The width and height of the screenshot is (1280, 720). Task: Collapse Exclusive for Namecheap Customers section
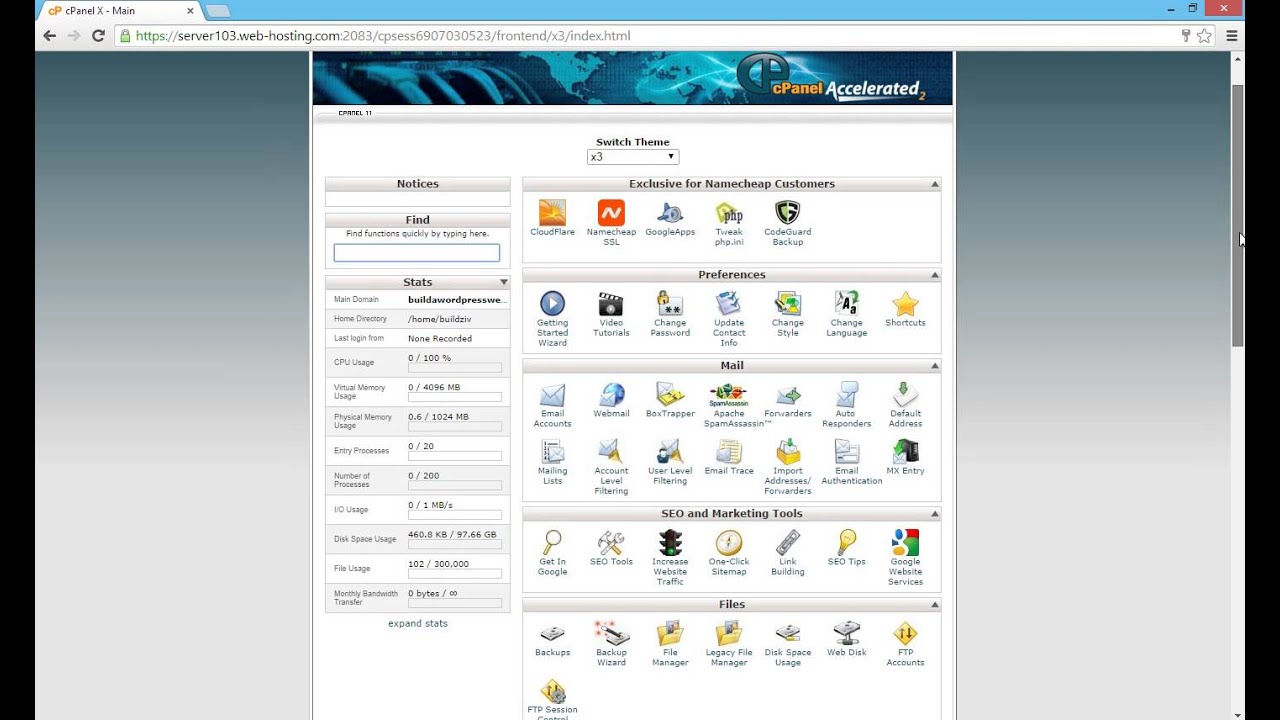click(935, 184)
